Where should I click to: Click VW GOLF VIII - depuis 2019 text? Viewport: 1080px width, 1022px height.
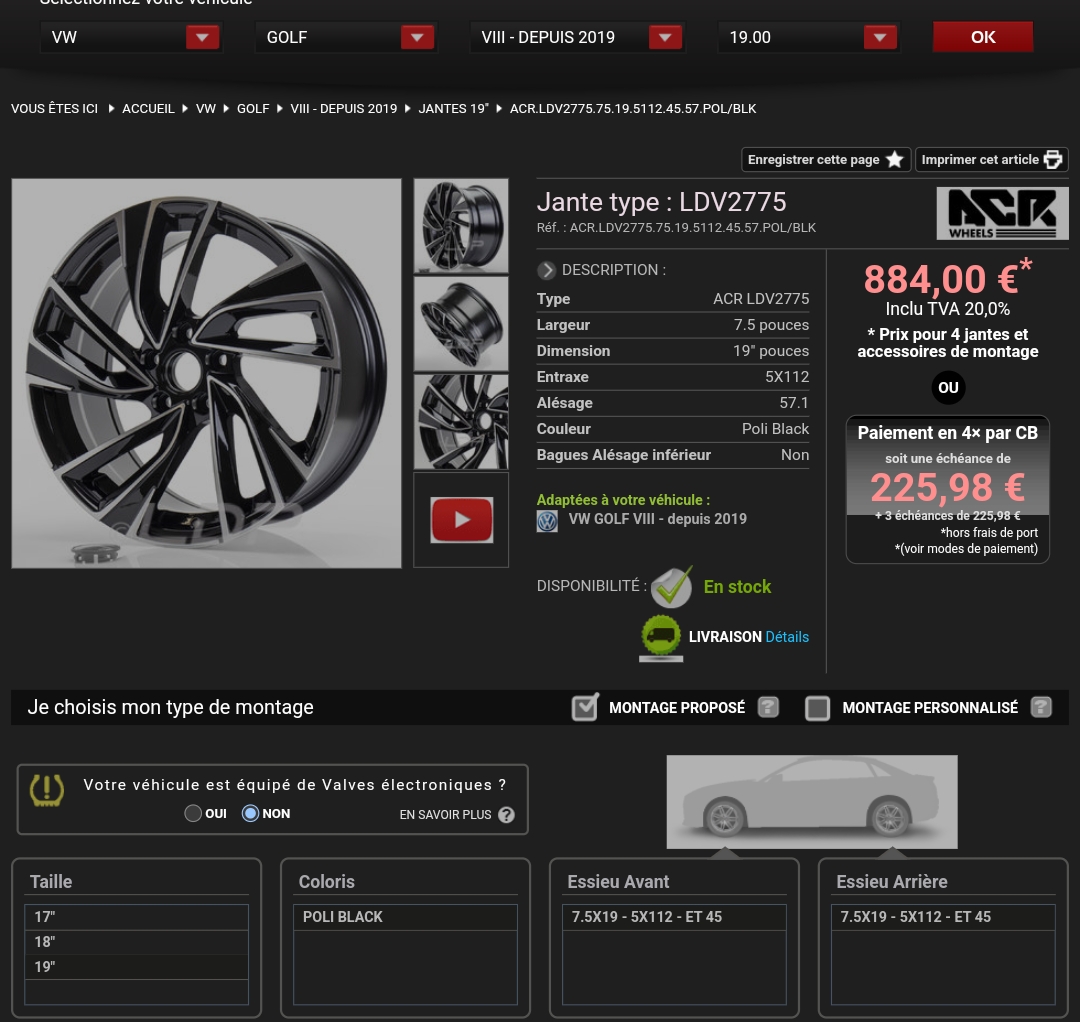(x=657, y=519)
